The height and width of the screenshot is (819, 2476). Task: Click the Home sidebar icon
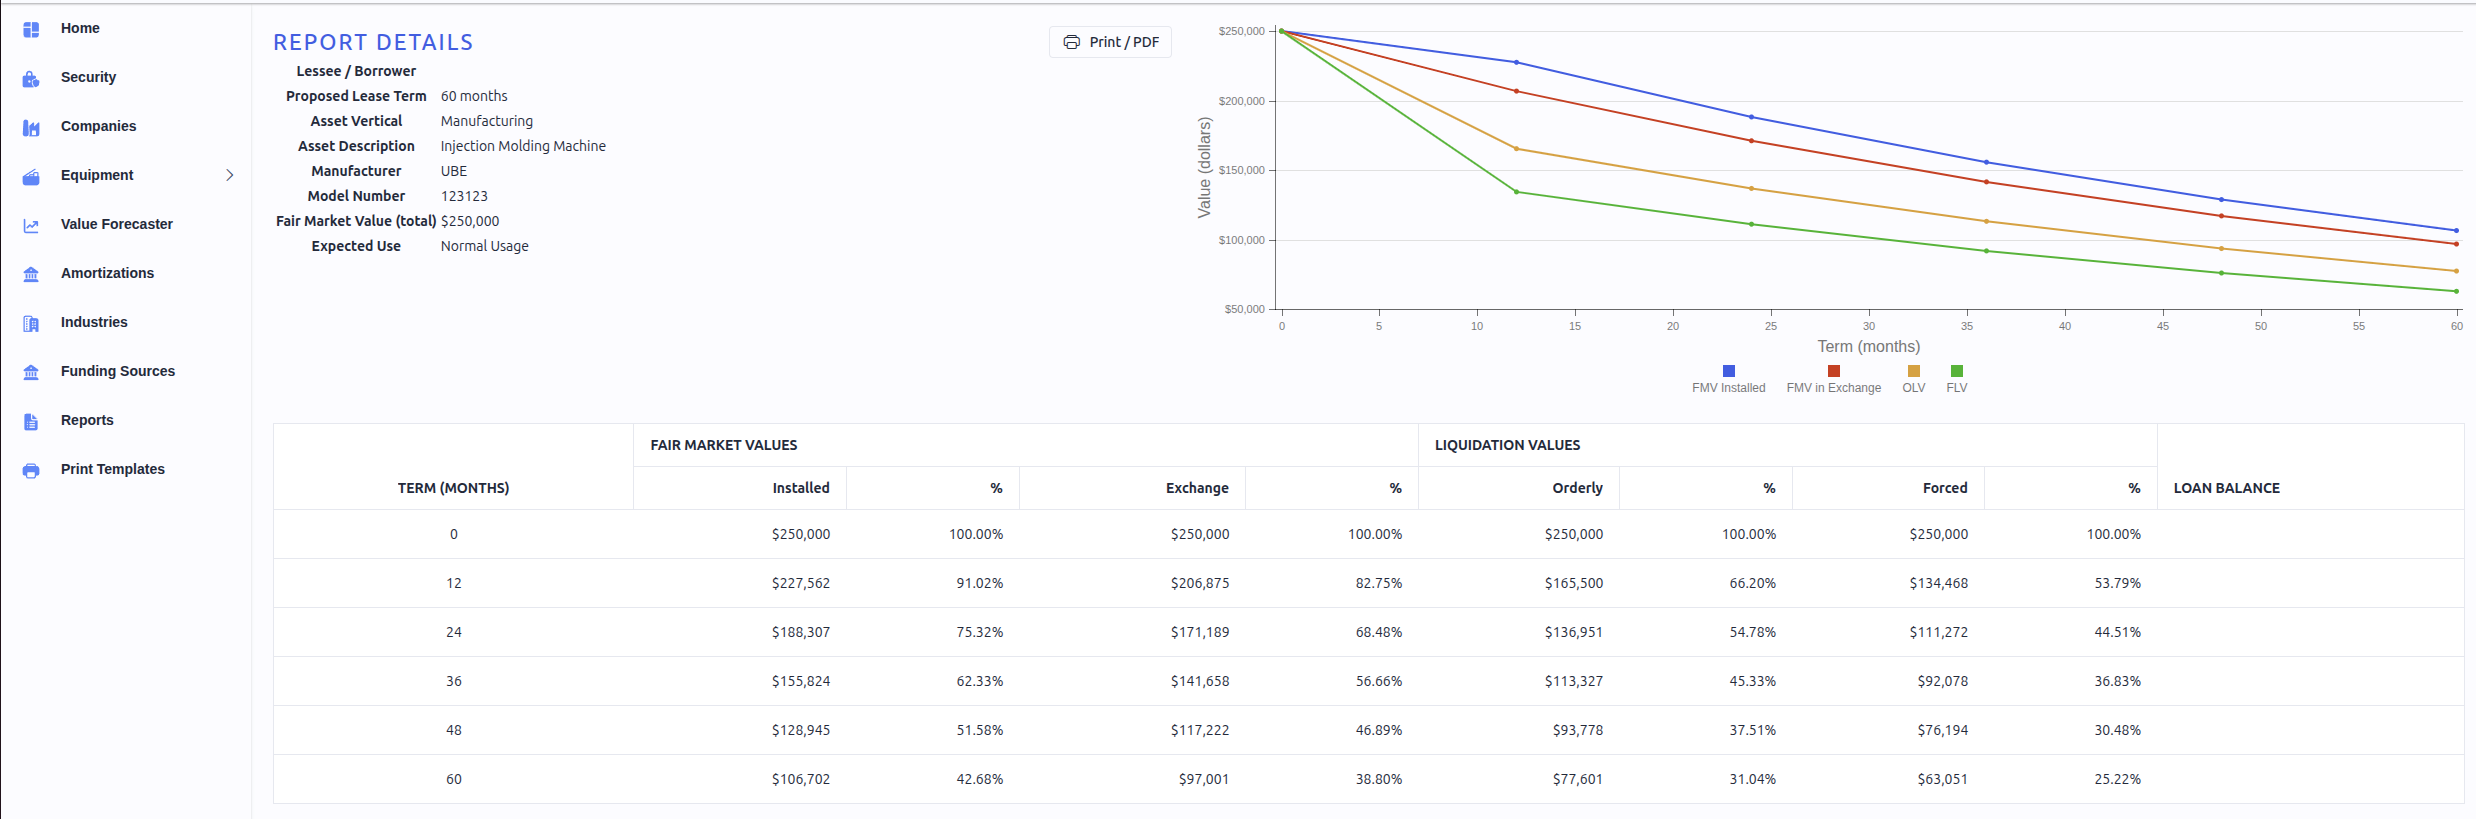[31, 29]
